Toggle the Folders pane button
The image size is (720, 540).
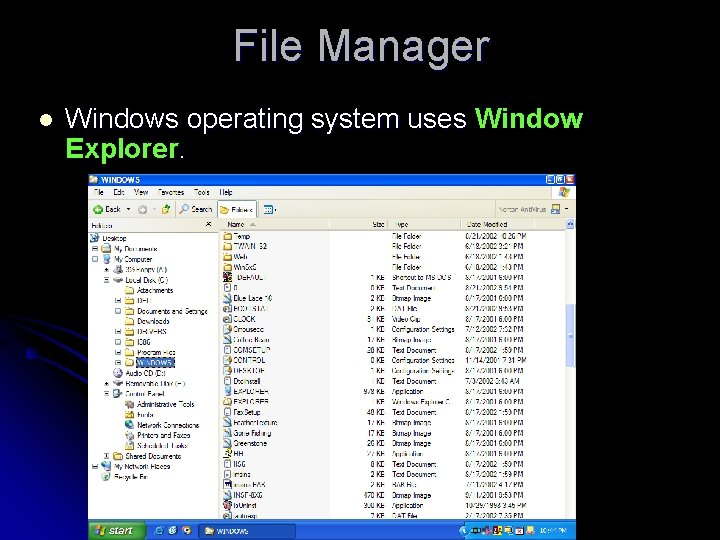[236, 210]
